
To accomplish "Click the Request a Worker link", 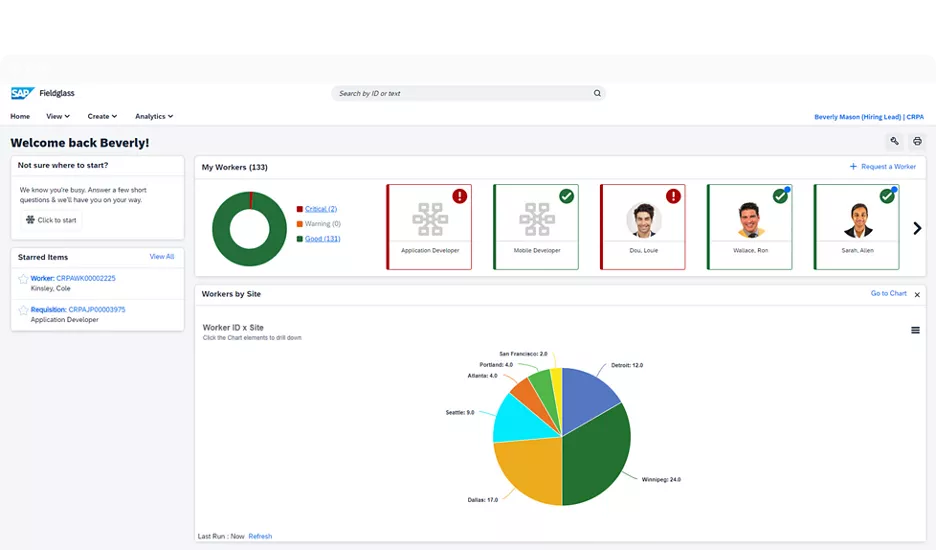I will point(882,167).
